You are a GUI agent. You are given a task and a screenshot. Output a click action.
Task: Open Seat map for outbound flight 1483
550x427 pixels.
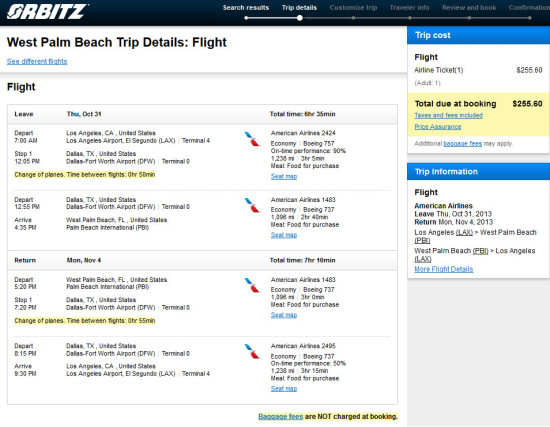click(284, 235)
